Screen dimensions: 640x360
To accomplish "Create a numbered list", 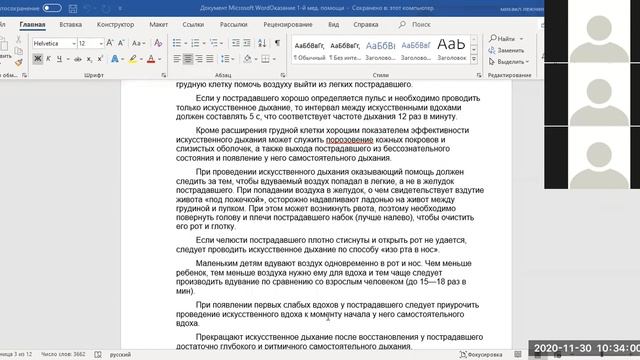I will (196, 43).
